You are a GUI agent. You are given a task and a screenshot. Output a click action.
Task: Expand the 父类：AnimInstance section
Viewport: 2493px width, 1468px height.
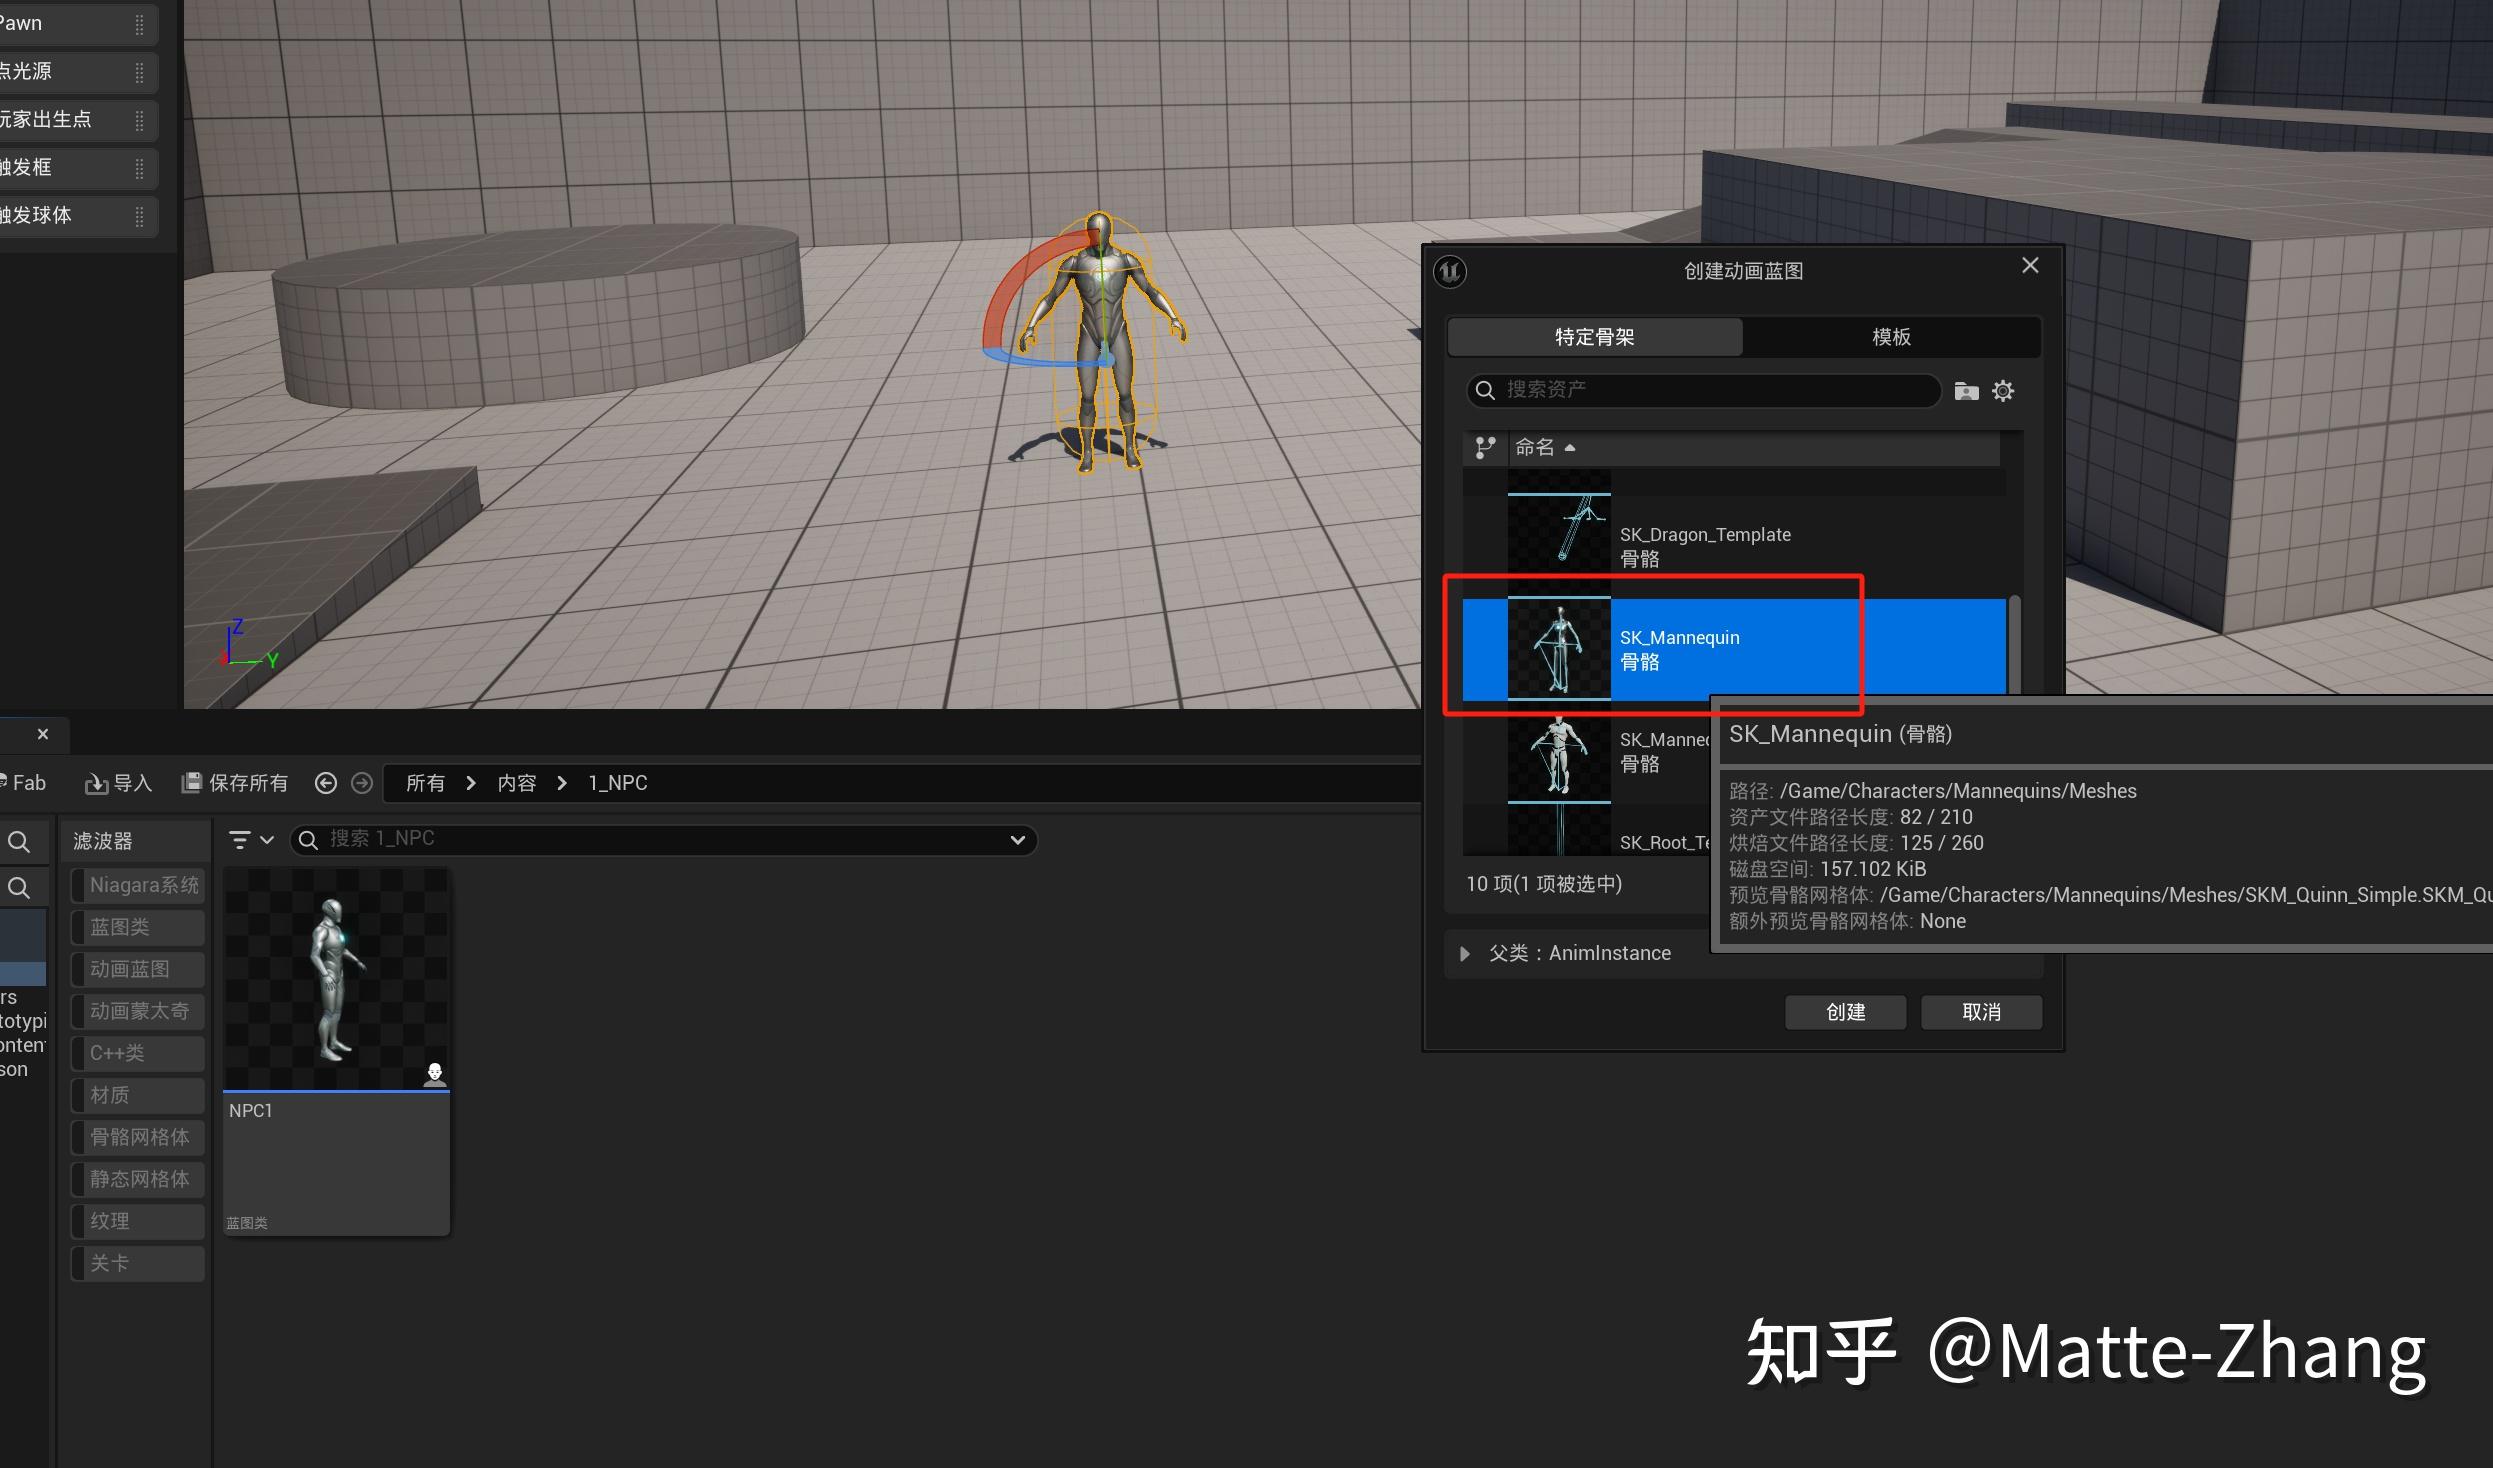pos(1464,953)
